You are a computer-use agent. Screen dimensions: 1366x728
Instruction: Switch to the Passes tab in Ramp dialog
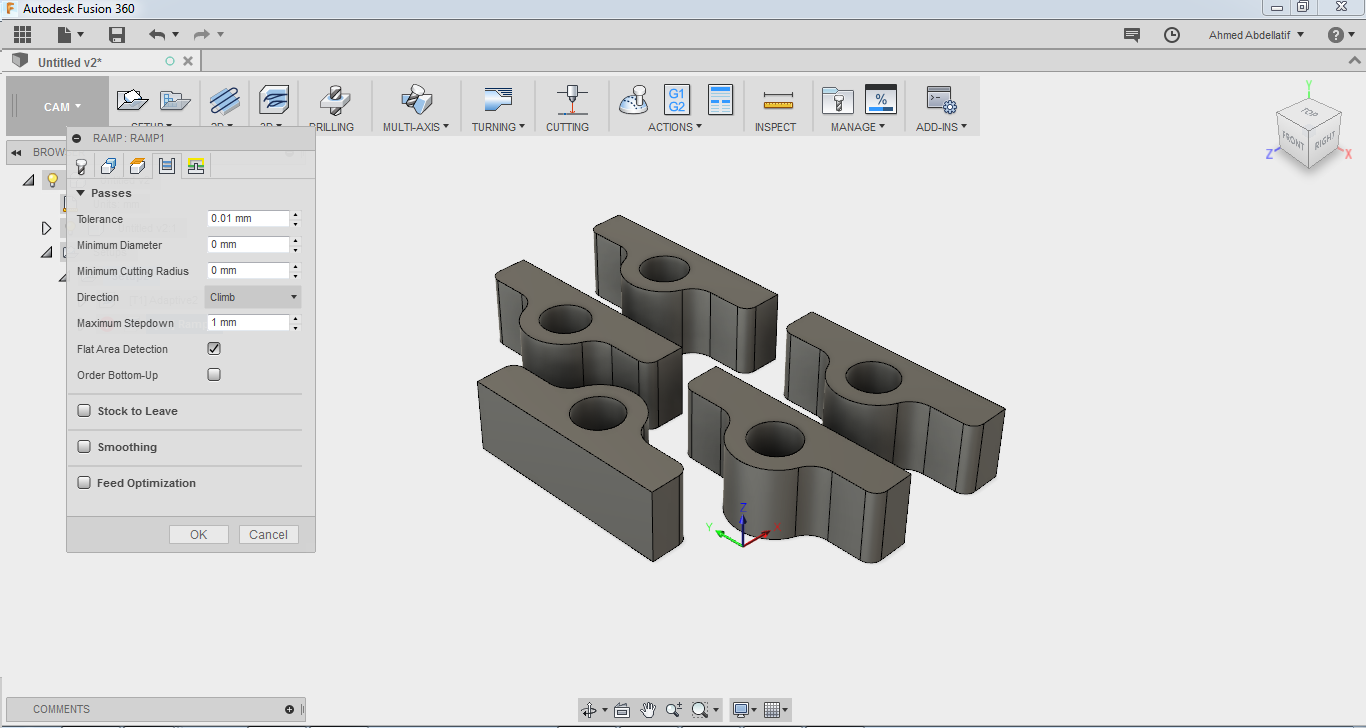click(x=167, y=166)
